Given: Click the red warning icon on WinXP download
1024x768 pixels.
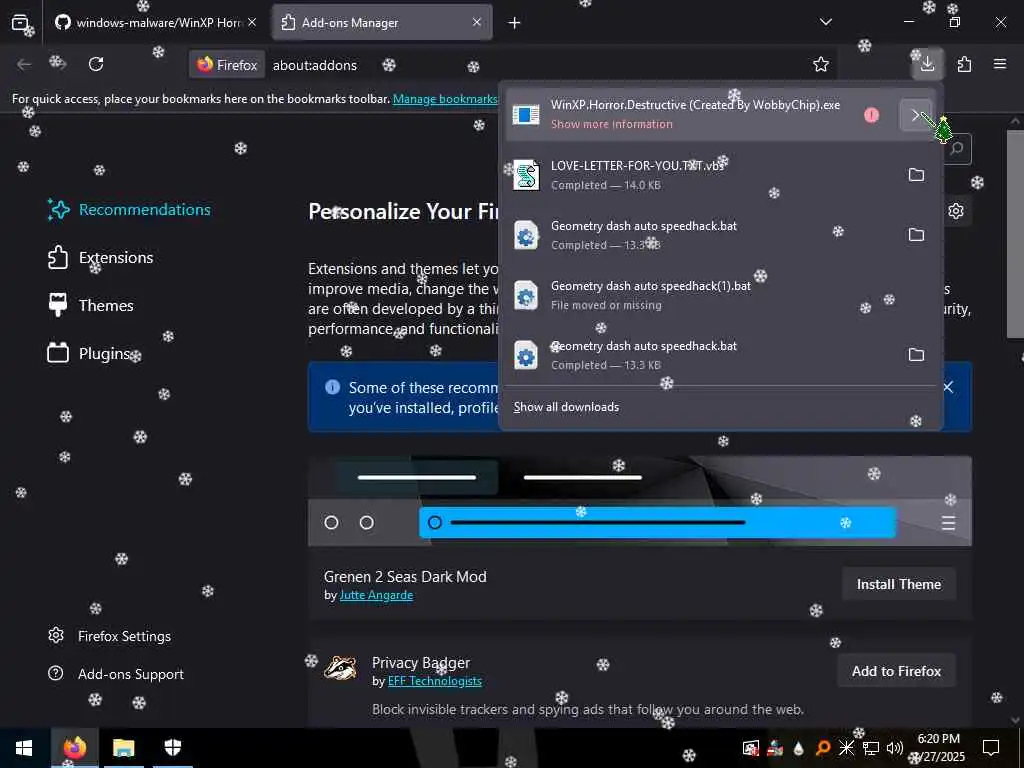Looking at the screenshot, I should click(871, 115).
